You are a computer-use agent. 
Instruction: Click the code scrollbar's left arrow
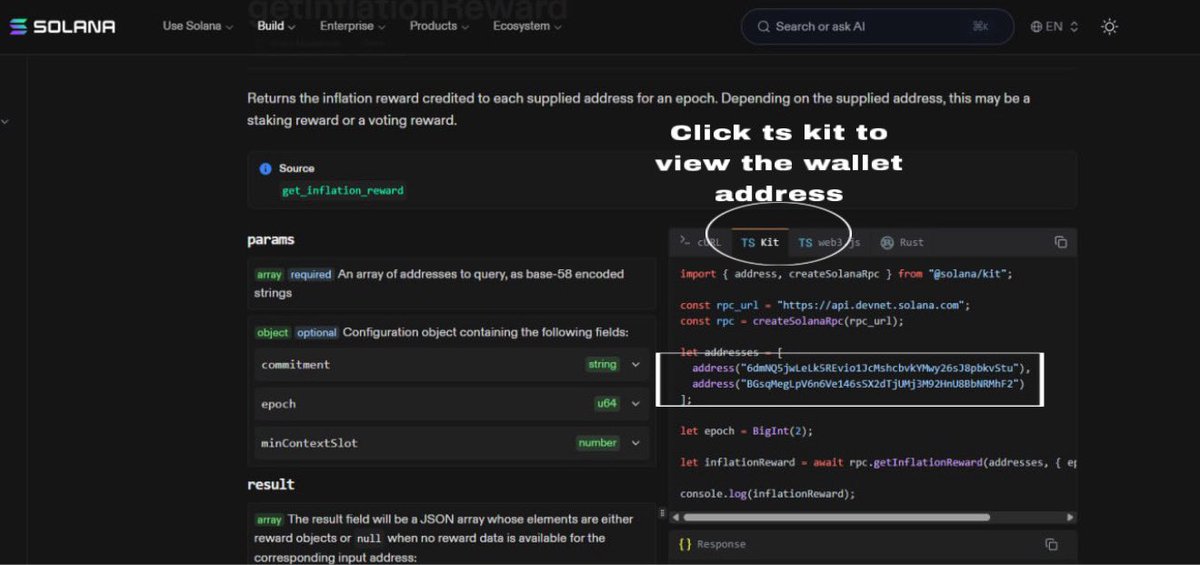(x=675, y=517)
